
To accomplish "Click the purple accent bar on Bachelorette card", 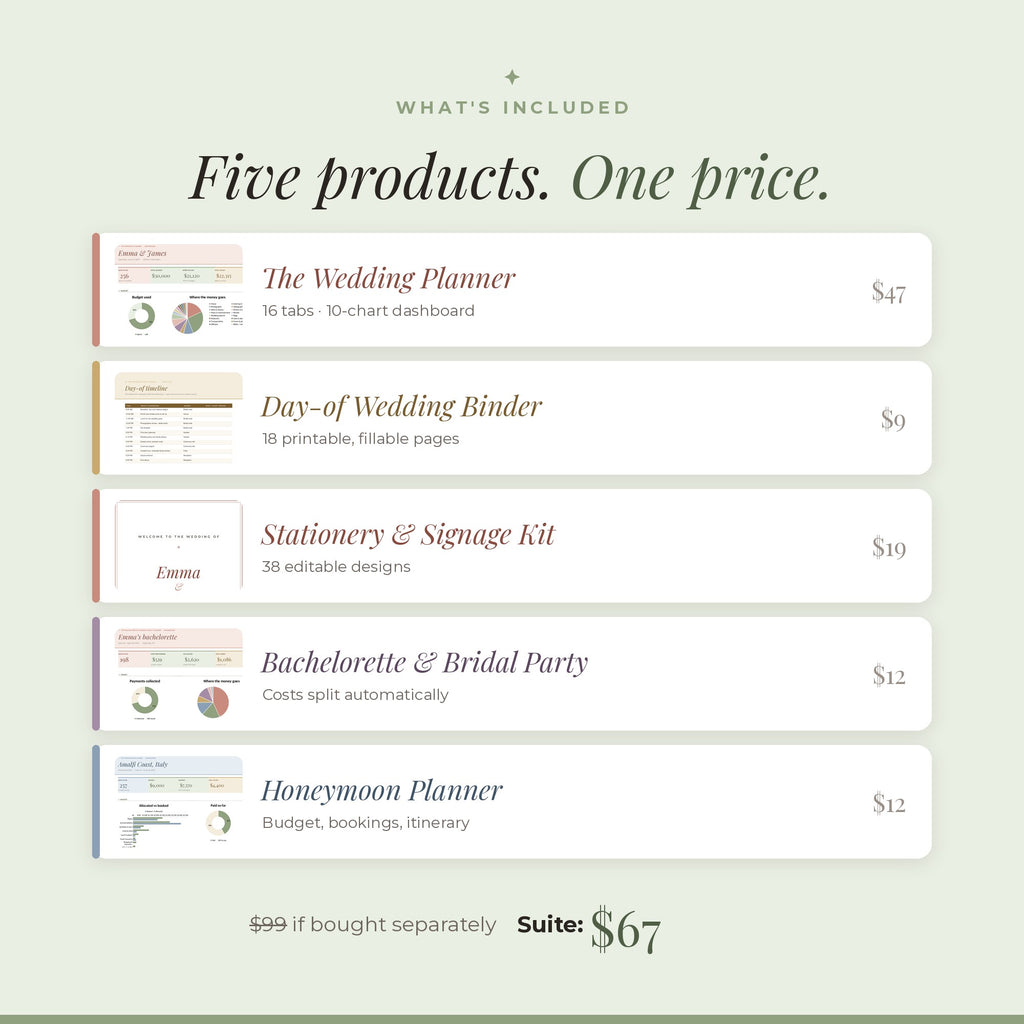I will click(96, 673).
